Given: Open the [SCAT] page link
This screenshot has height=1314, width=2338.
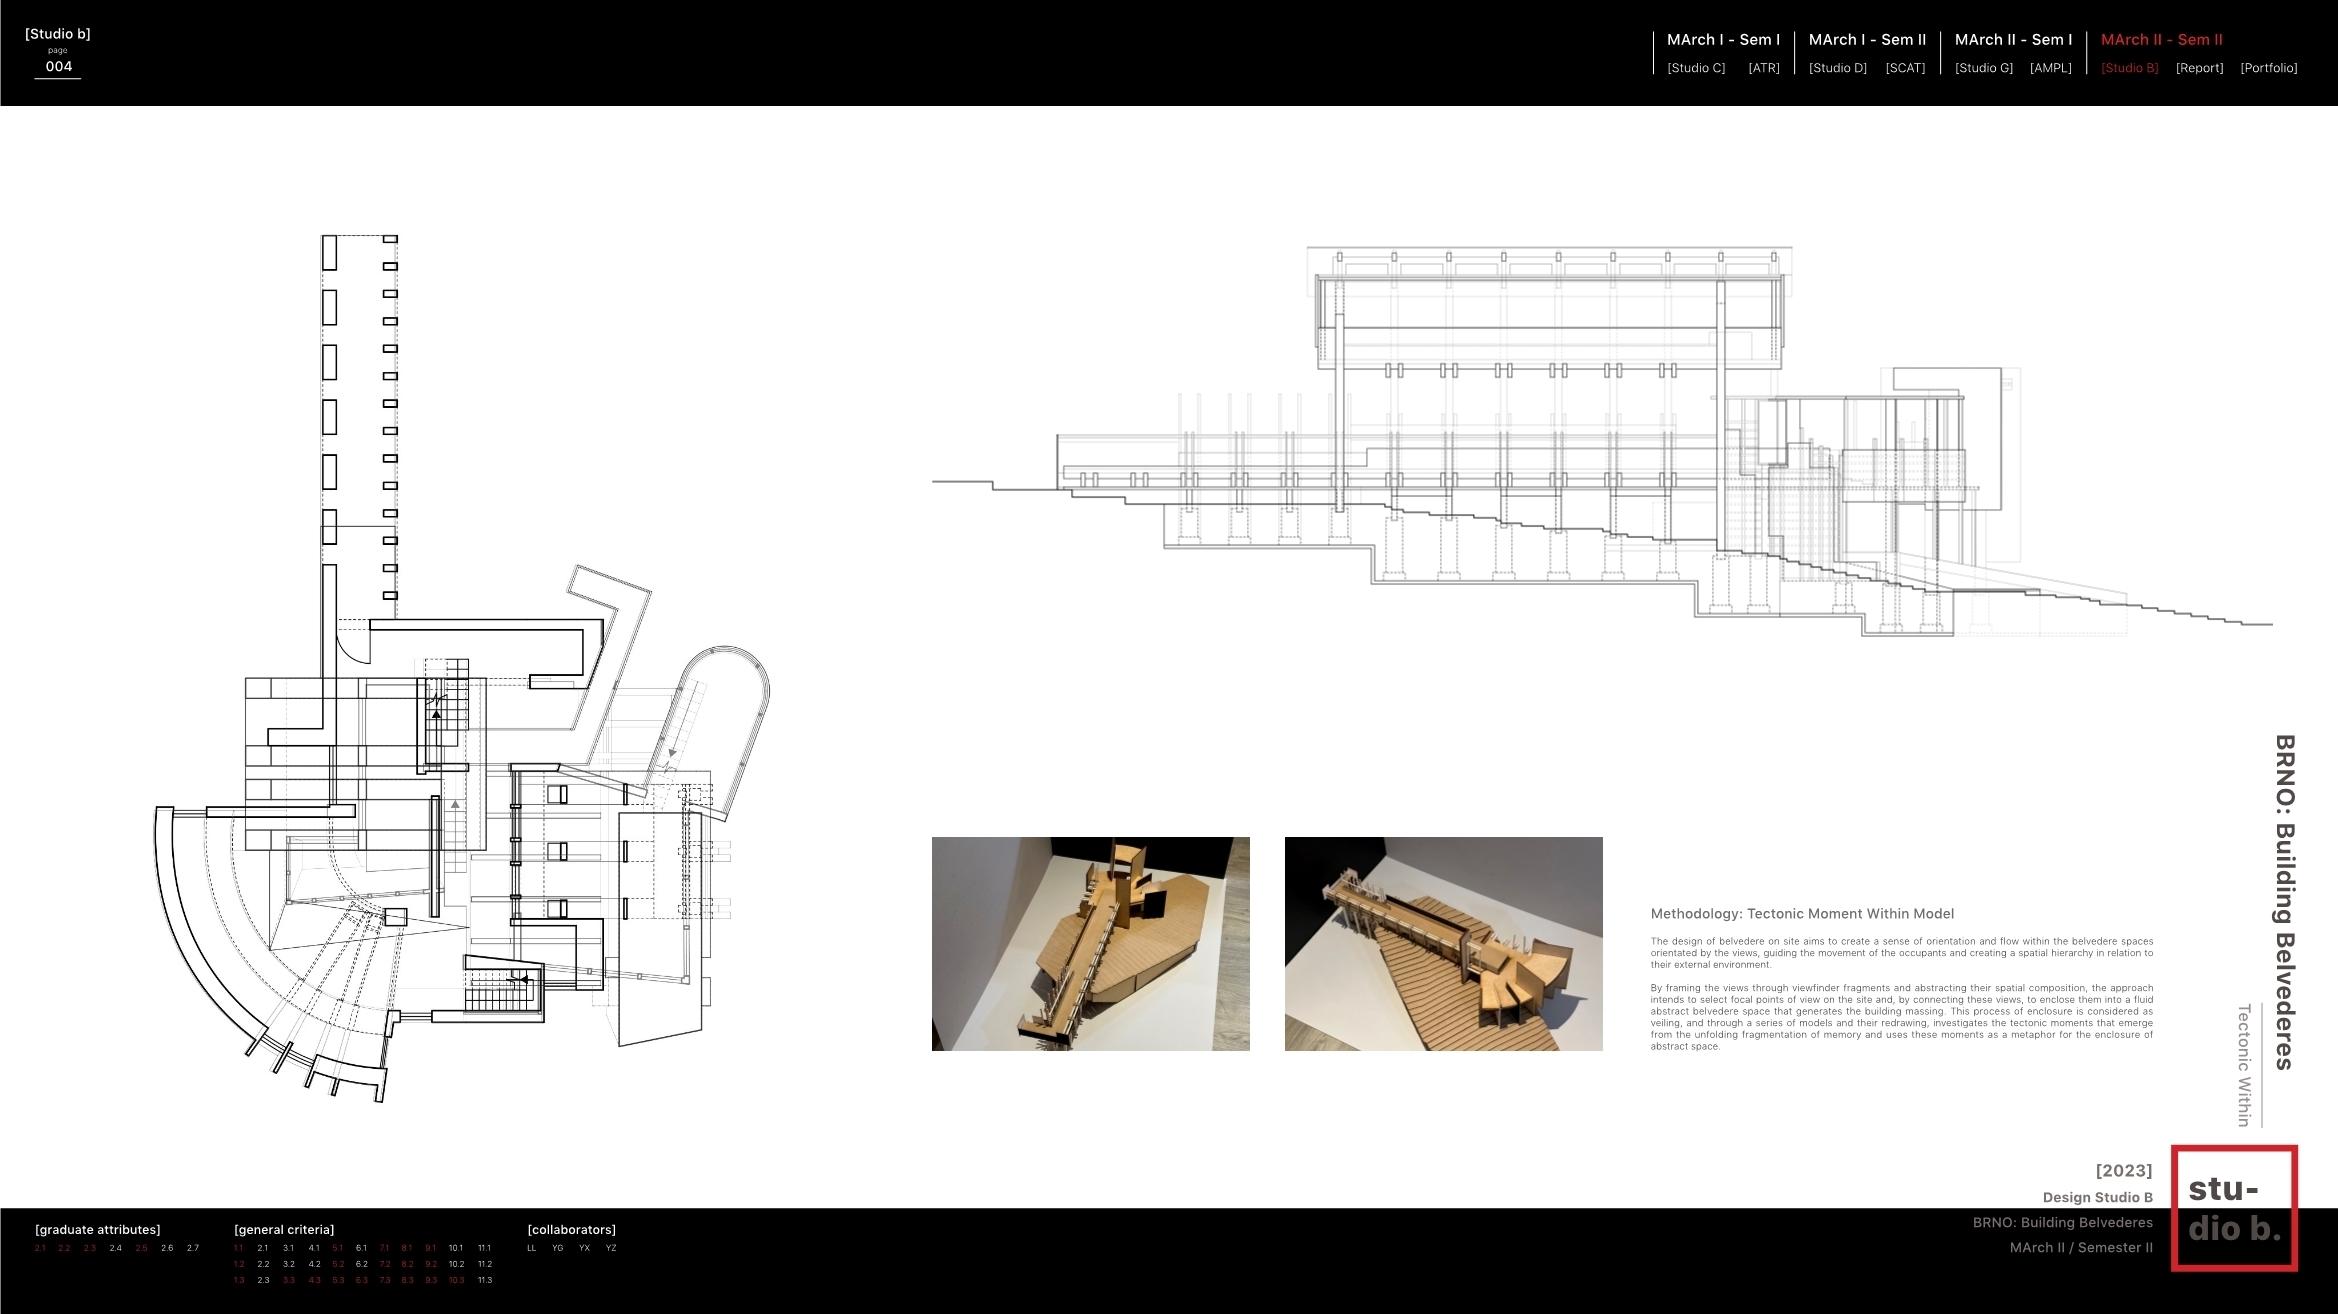Looking at the screenshot, I should 1905,68.
